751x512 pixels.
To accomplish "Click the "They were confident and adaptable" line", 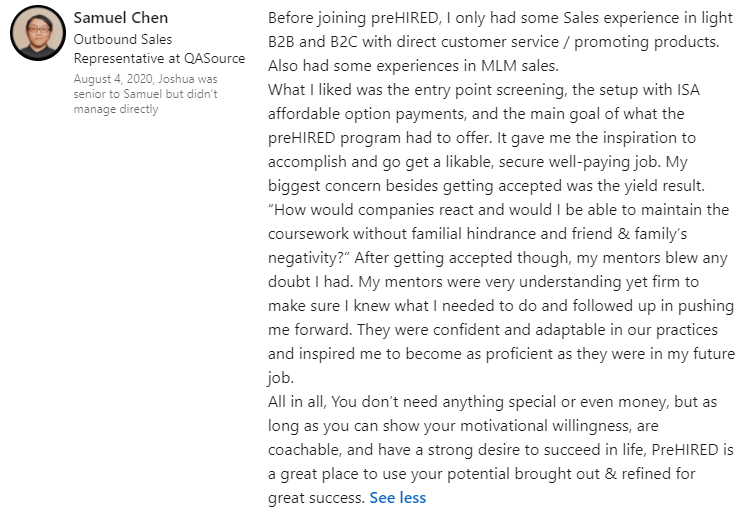I will coord(498,330).
